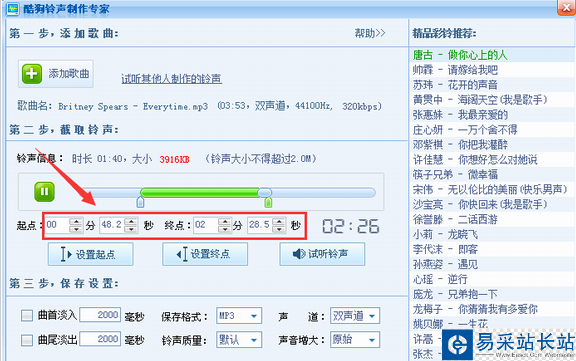Screen dimensions: 576x361
Task: Select 心瑶 - 逆行 in the list
Action: point(492,279)
